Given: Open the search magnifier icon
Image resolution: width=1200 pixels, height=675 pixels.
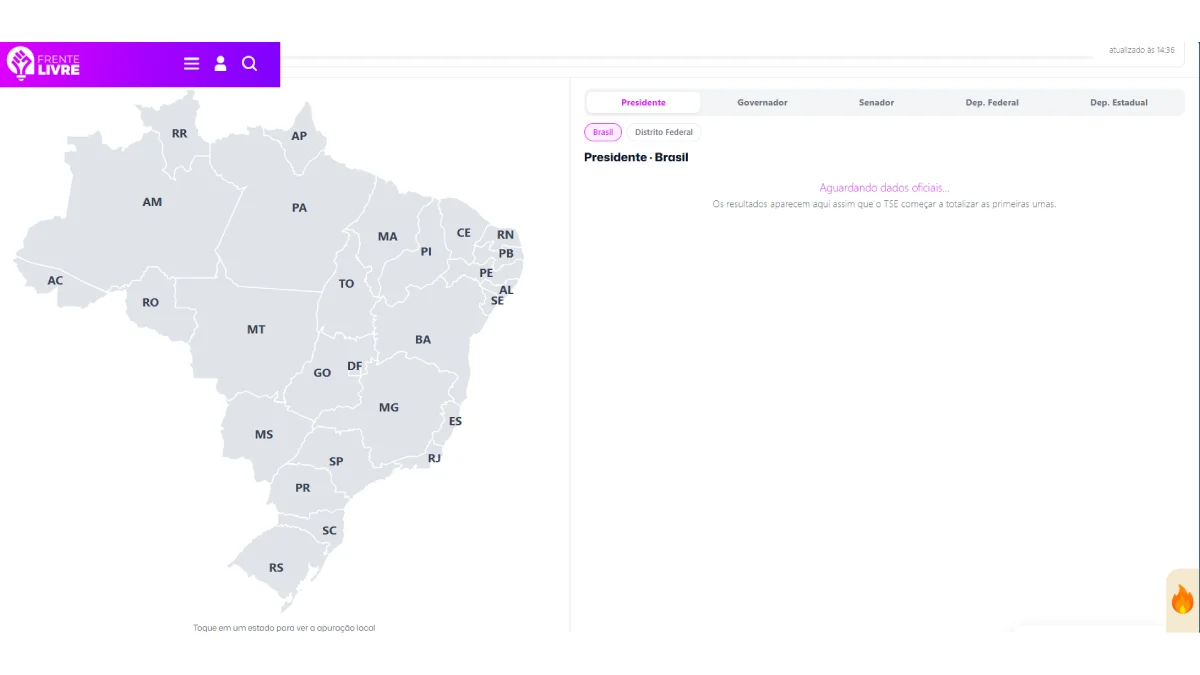Looking at the screenshot, I should point(249,64).
